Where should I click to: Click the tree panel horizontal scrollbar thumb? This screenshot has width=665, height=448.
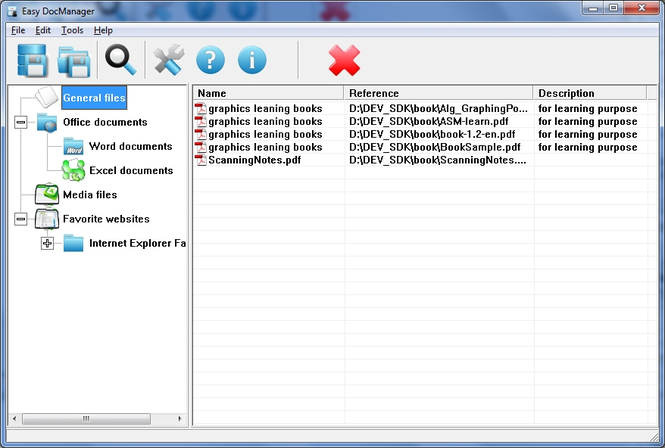86,419
